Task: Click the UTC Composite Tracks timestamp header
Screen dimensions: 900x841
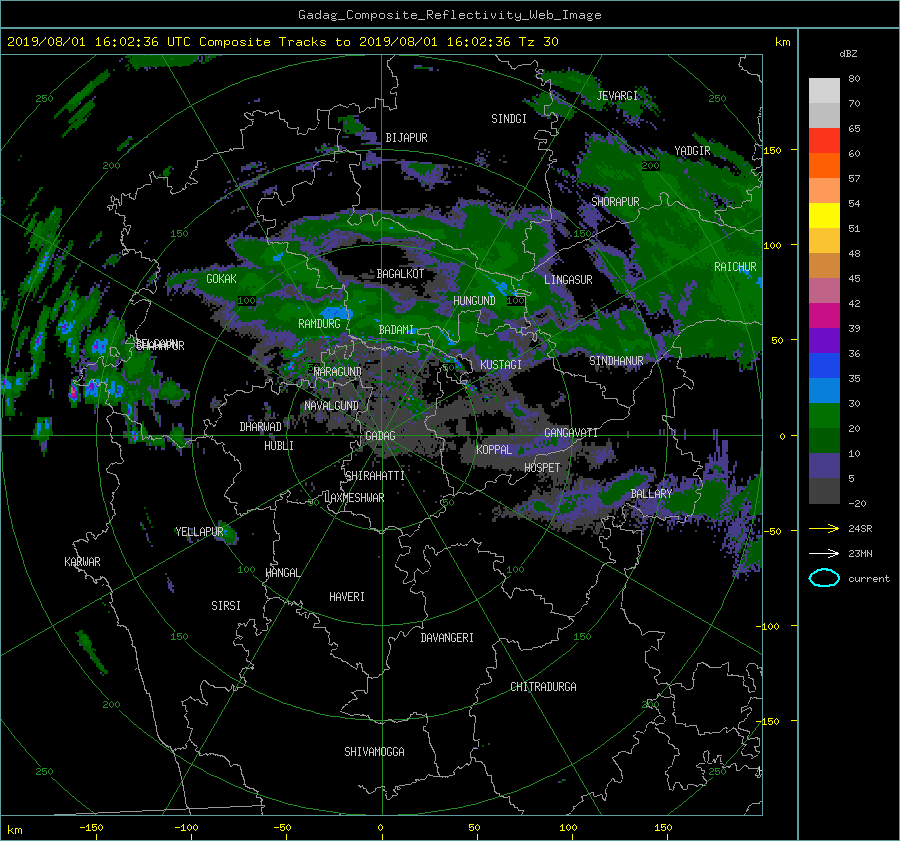Action: click(x=283, y=42)
